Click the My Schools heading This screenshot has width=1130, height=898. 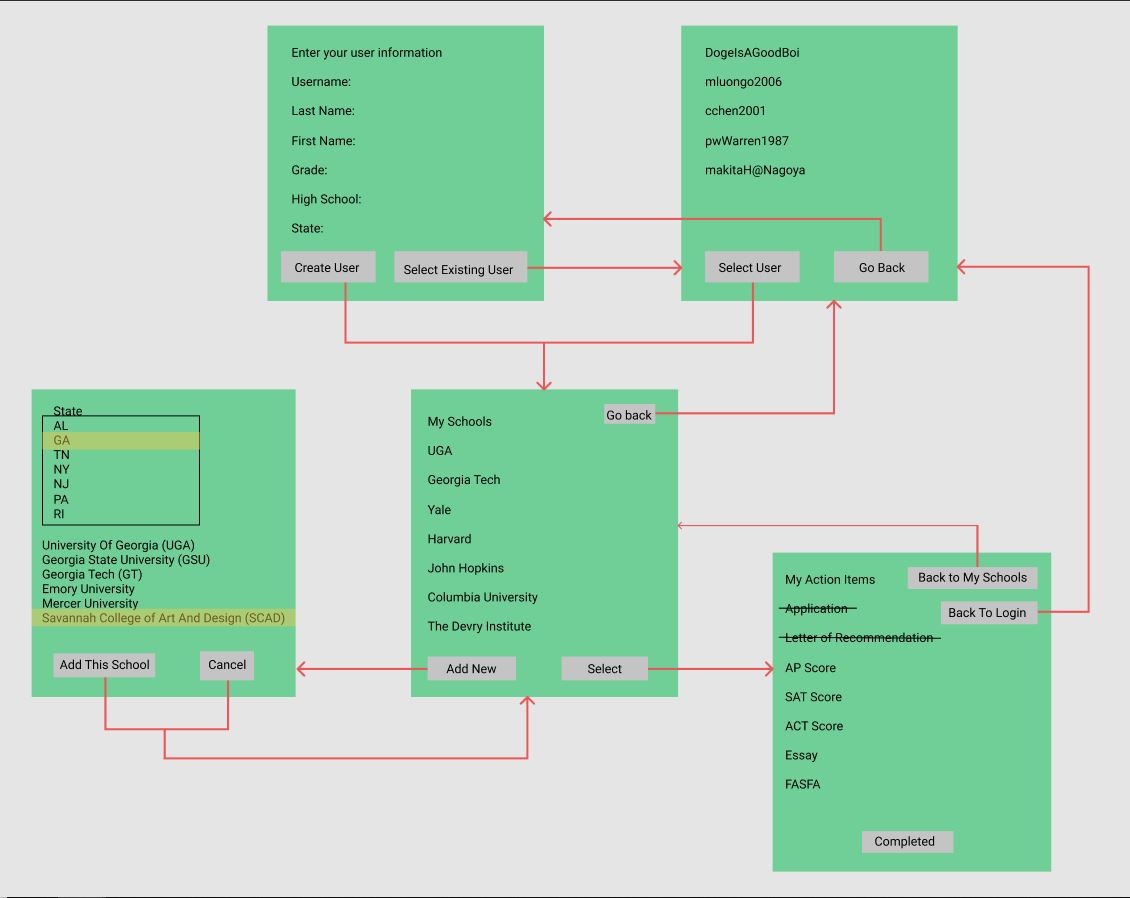(x=460, y=422)
